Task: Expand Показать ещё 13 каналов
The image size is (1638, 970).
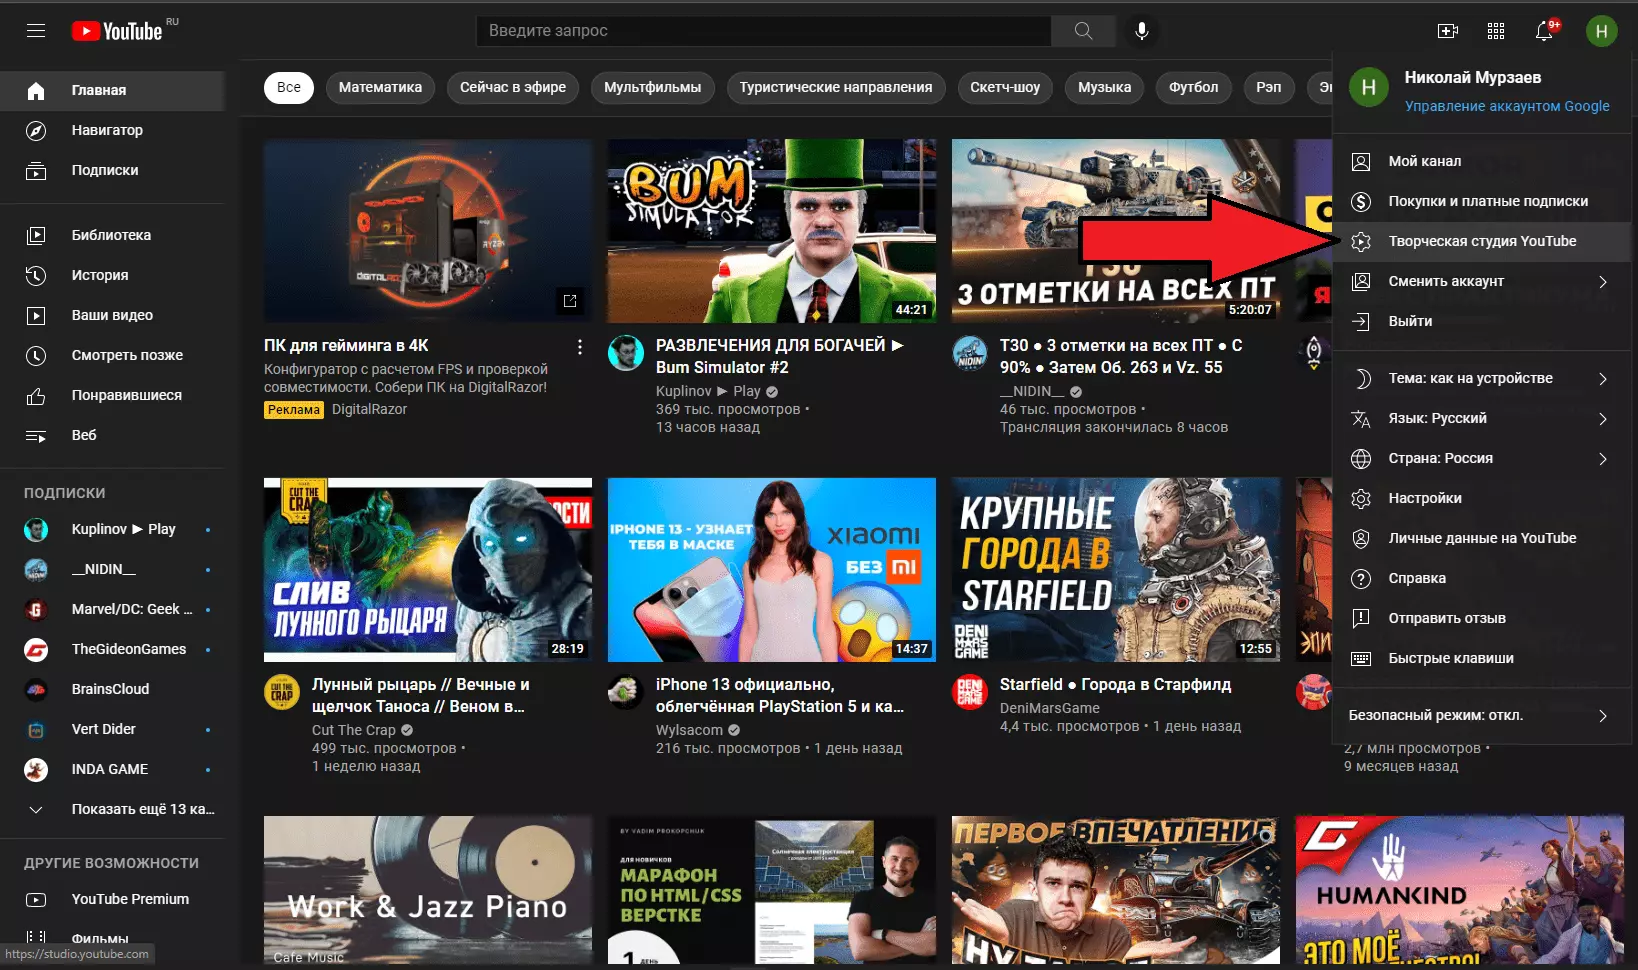Action: (x=112, y=809)
